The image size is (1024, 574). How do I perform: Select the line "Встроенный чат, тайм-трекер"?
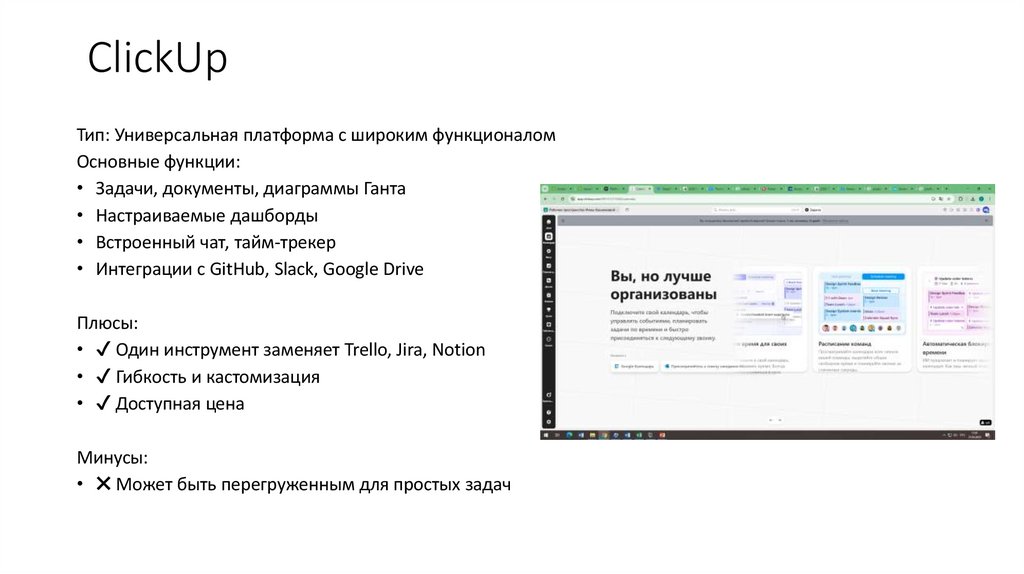click(216, 242)
